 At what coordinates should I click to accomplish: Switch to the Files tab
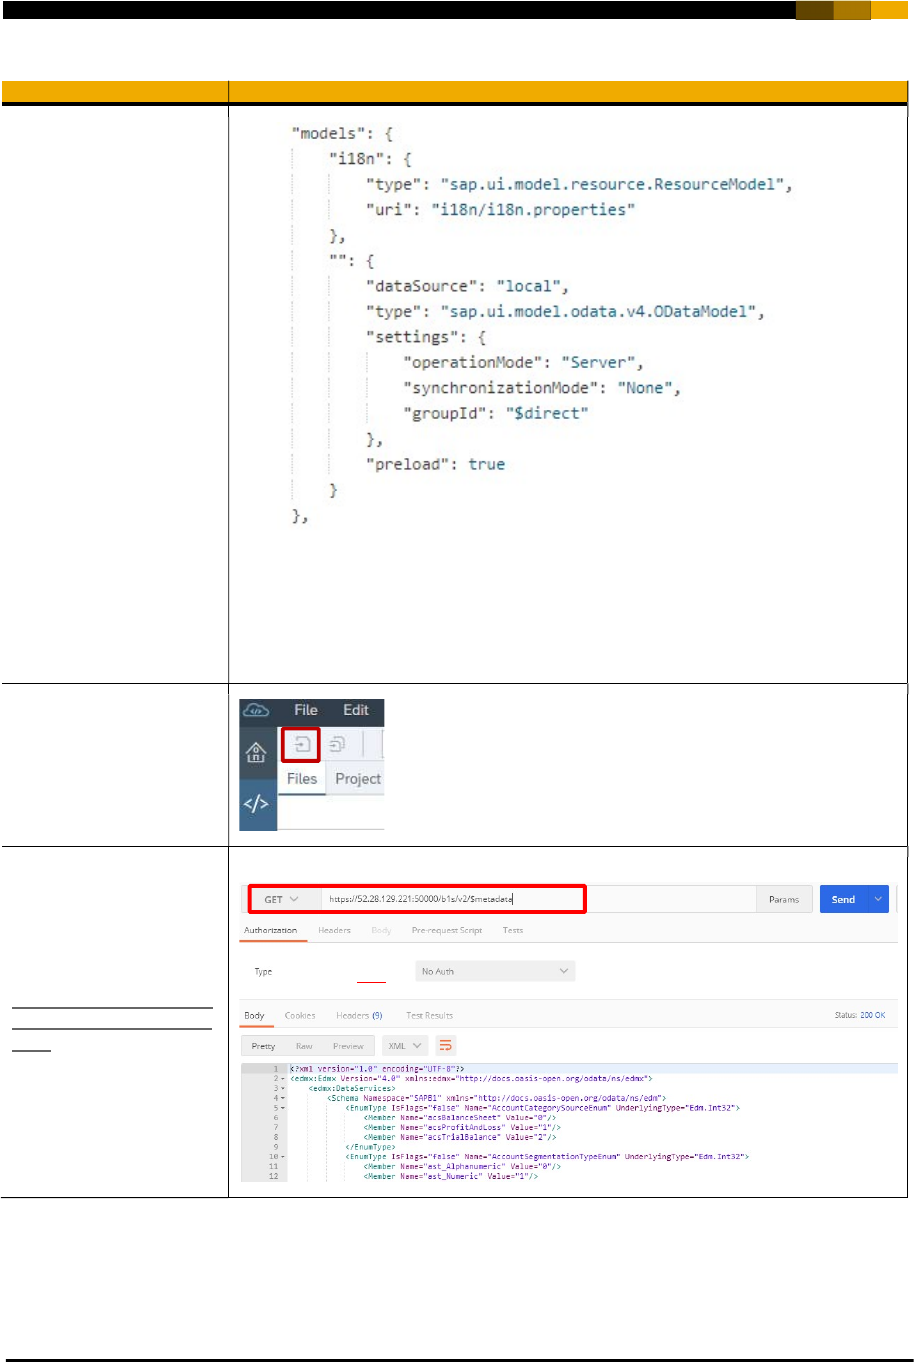coord(302,779)
